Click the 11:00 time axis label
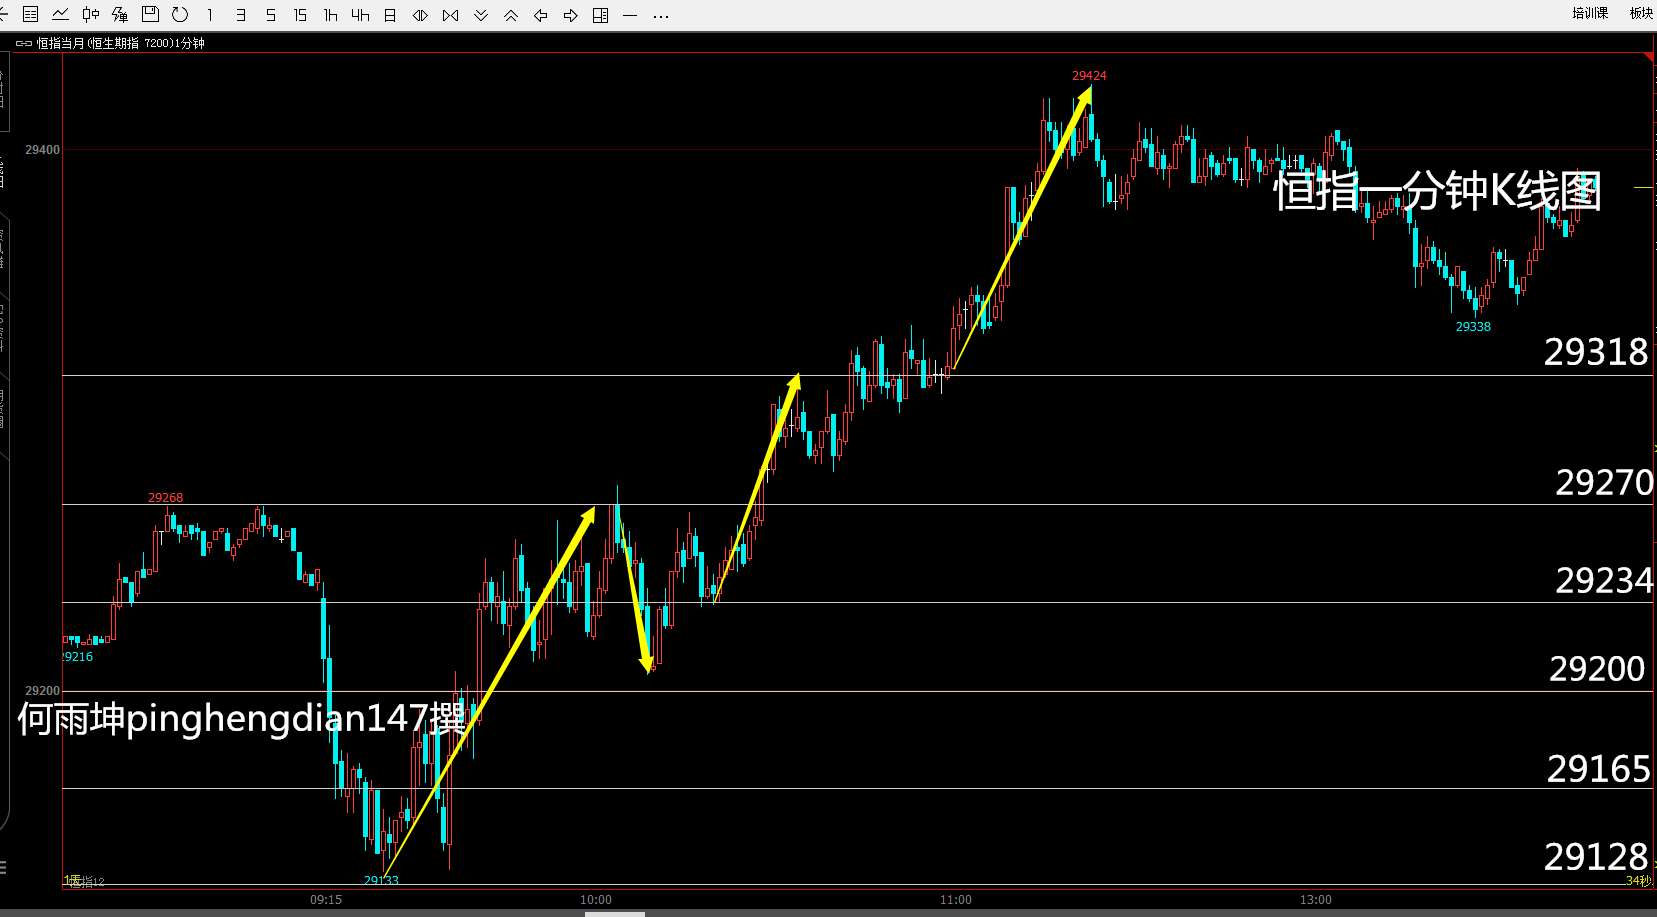The image size is (1657, 917). tap(956, 900)
